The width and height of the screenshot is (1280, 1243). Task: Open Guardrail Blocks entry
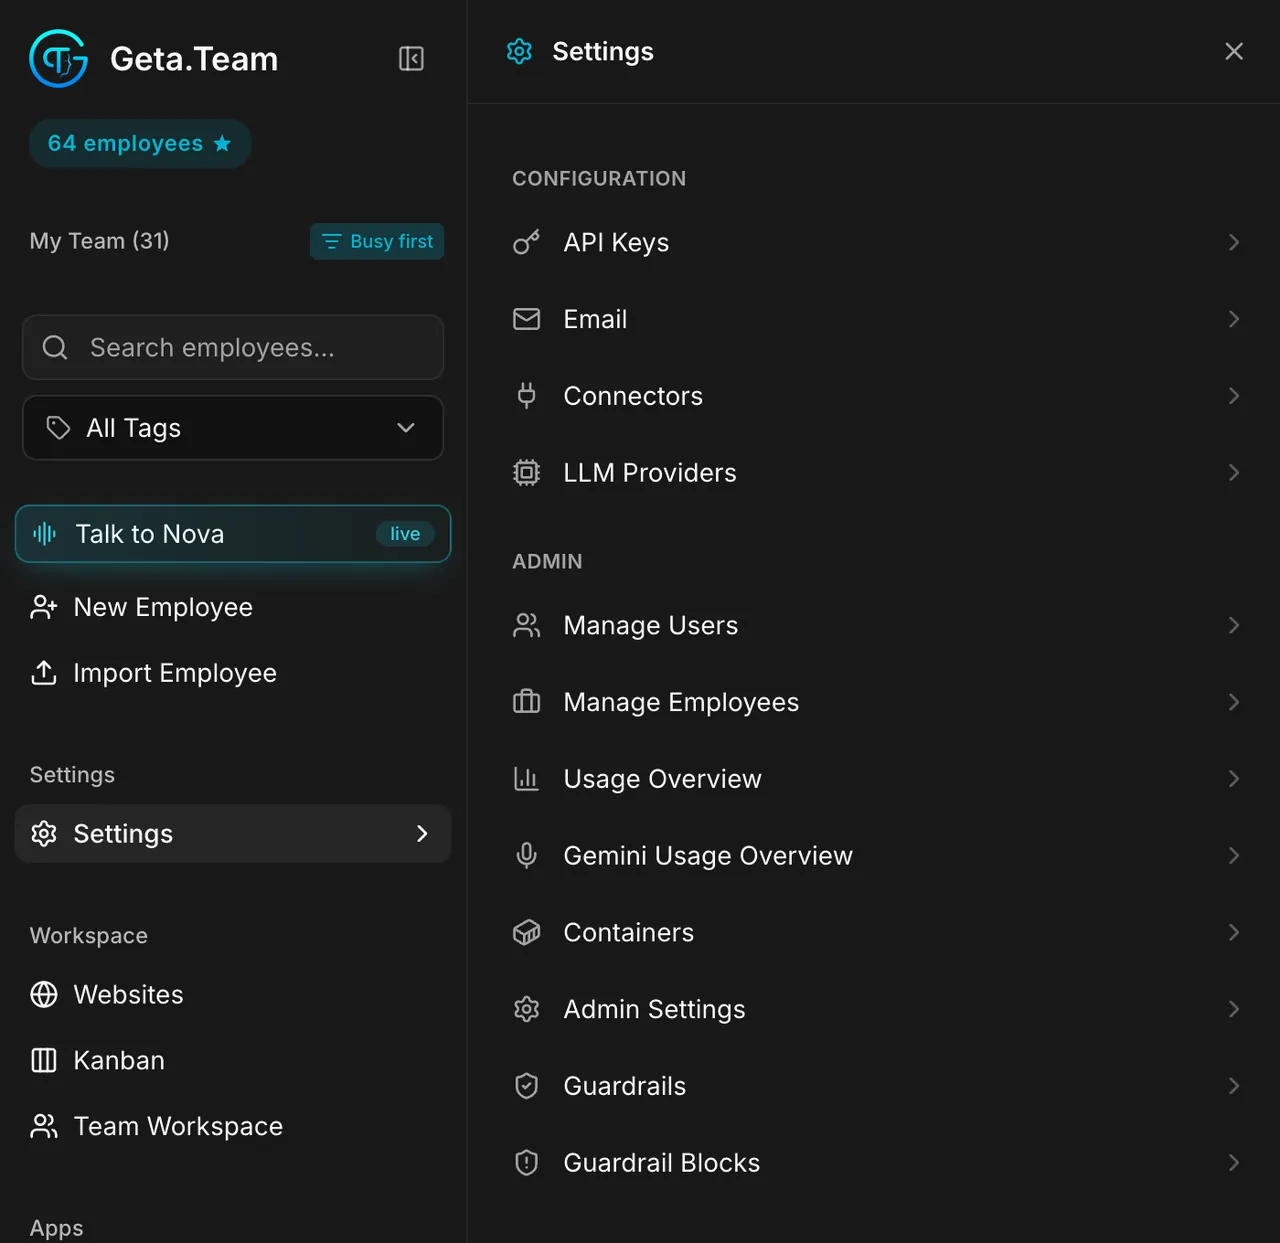click(x=876, y=1162)
